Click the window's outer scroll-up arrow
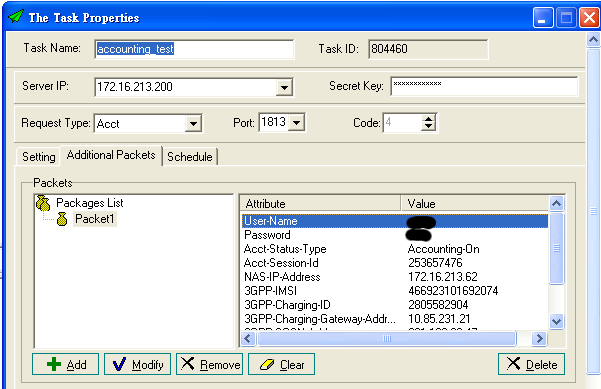Screen dimensions: 601x389 593,39
